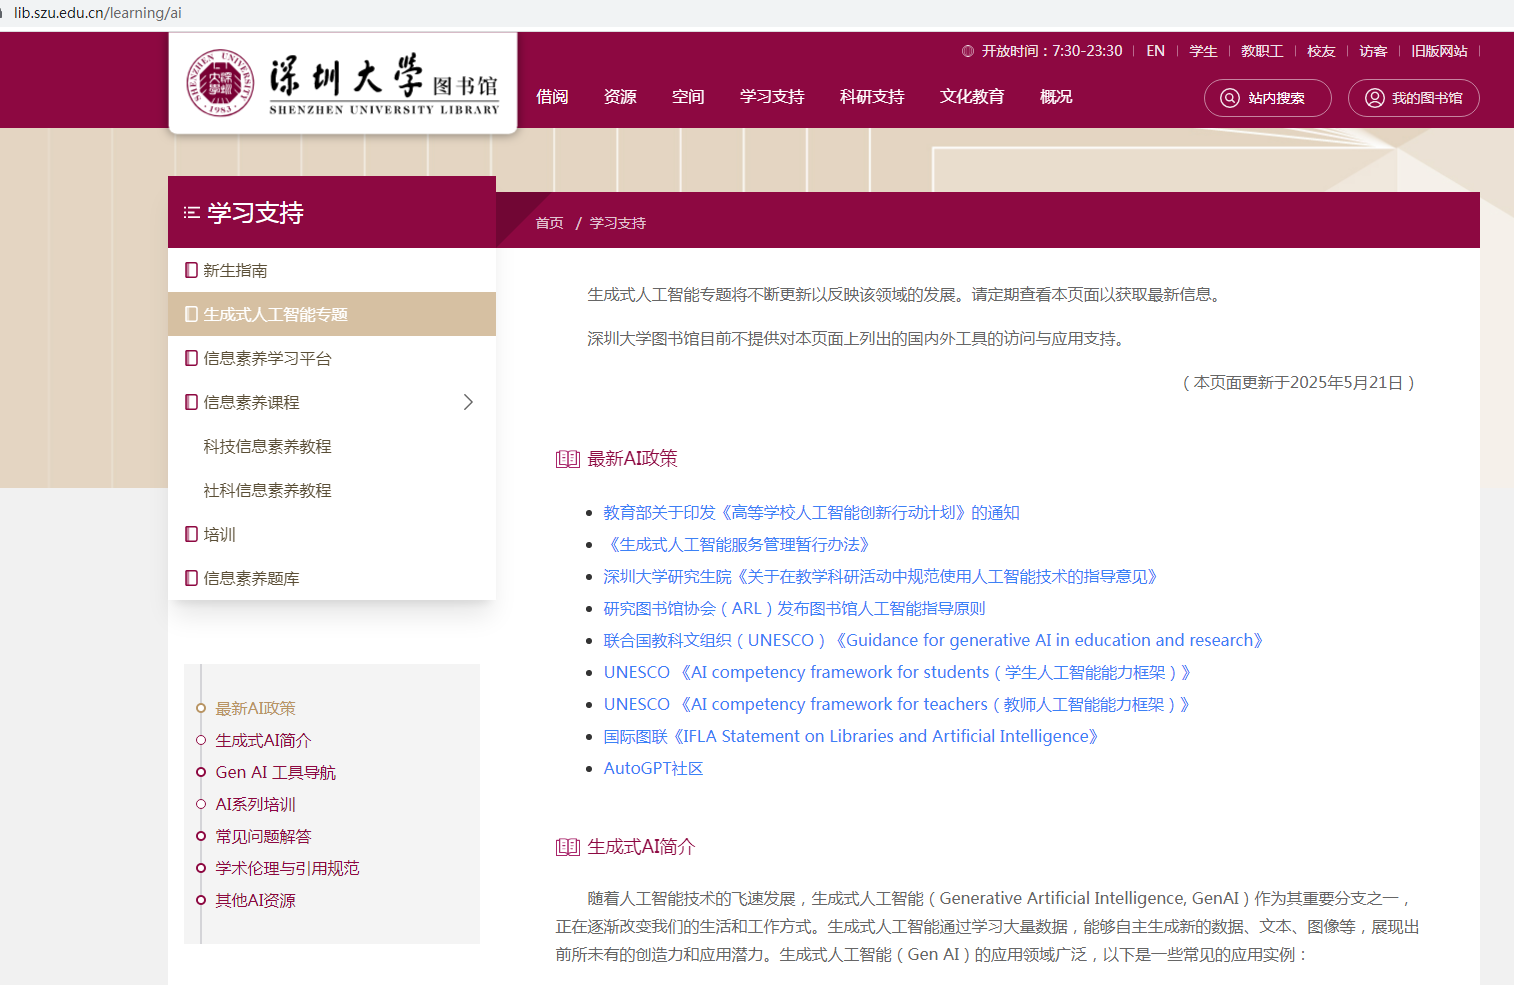Open 生成式人工智能服务管理暂行办法 link
This screenshot has width=1514, height=985.
[x=739, y=544]
